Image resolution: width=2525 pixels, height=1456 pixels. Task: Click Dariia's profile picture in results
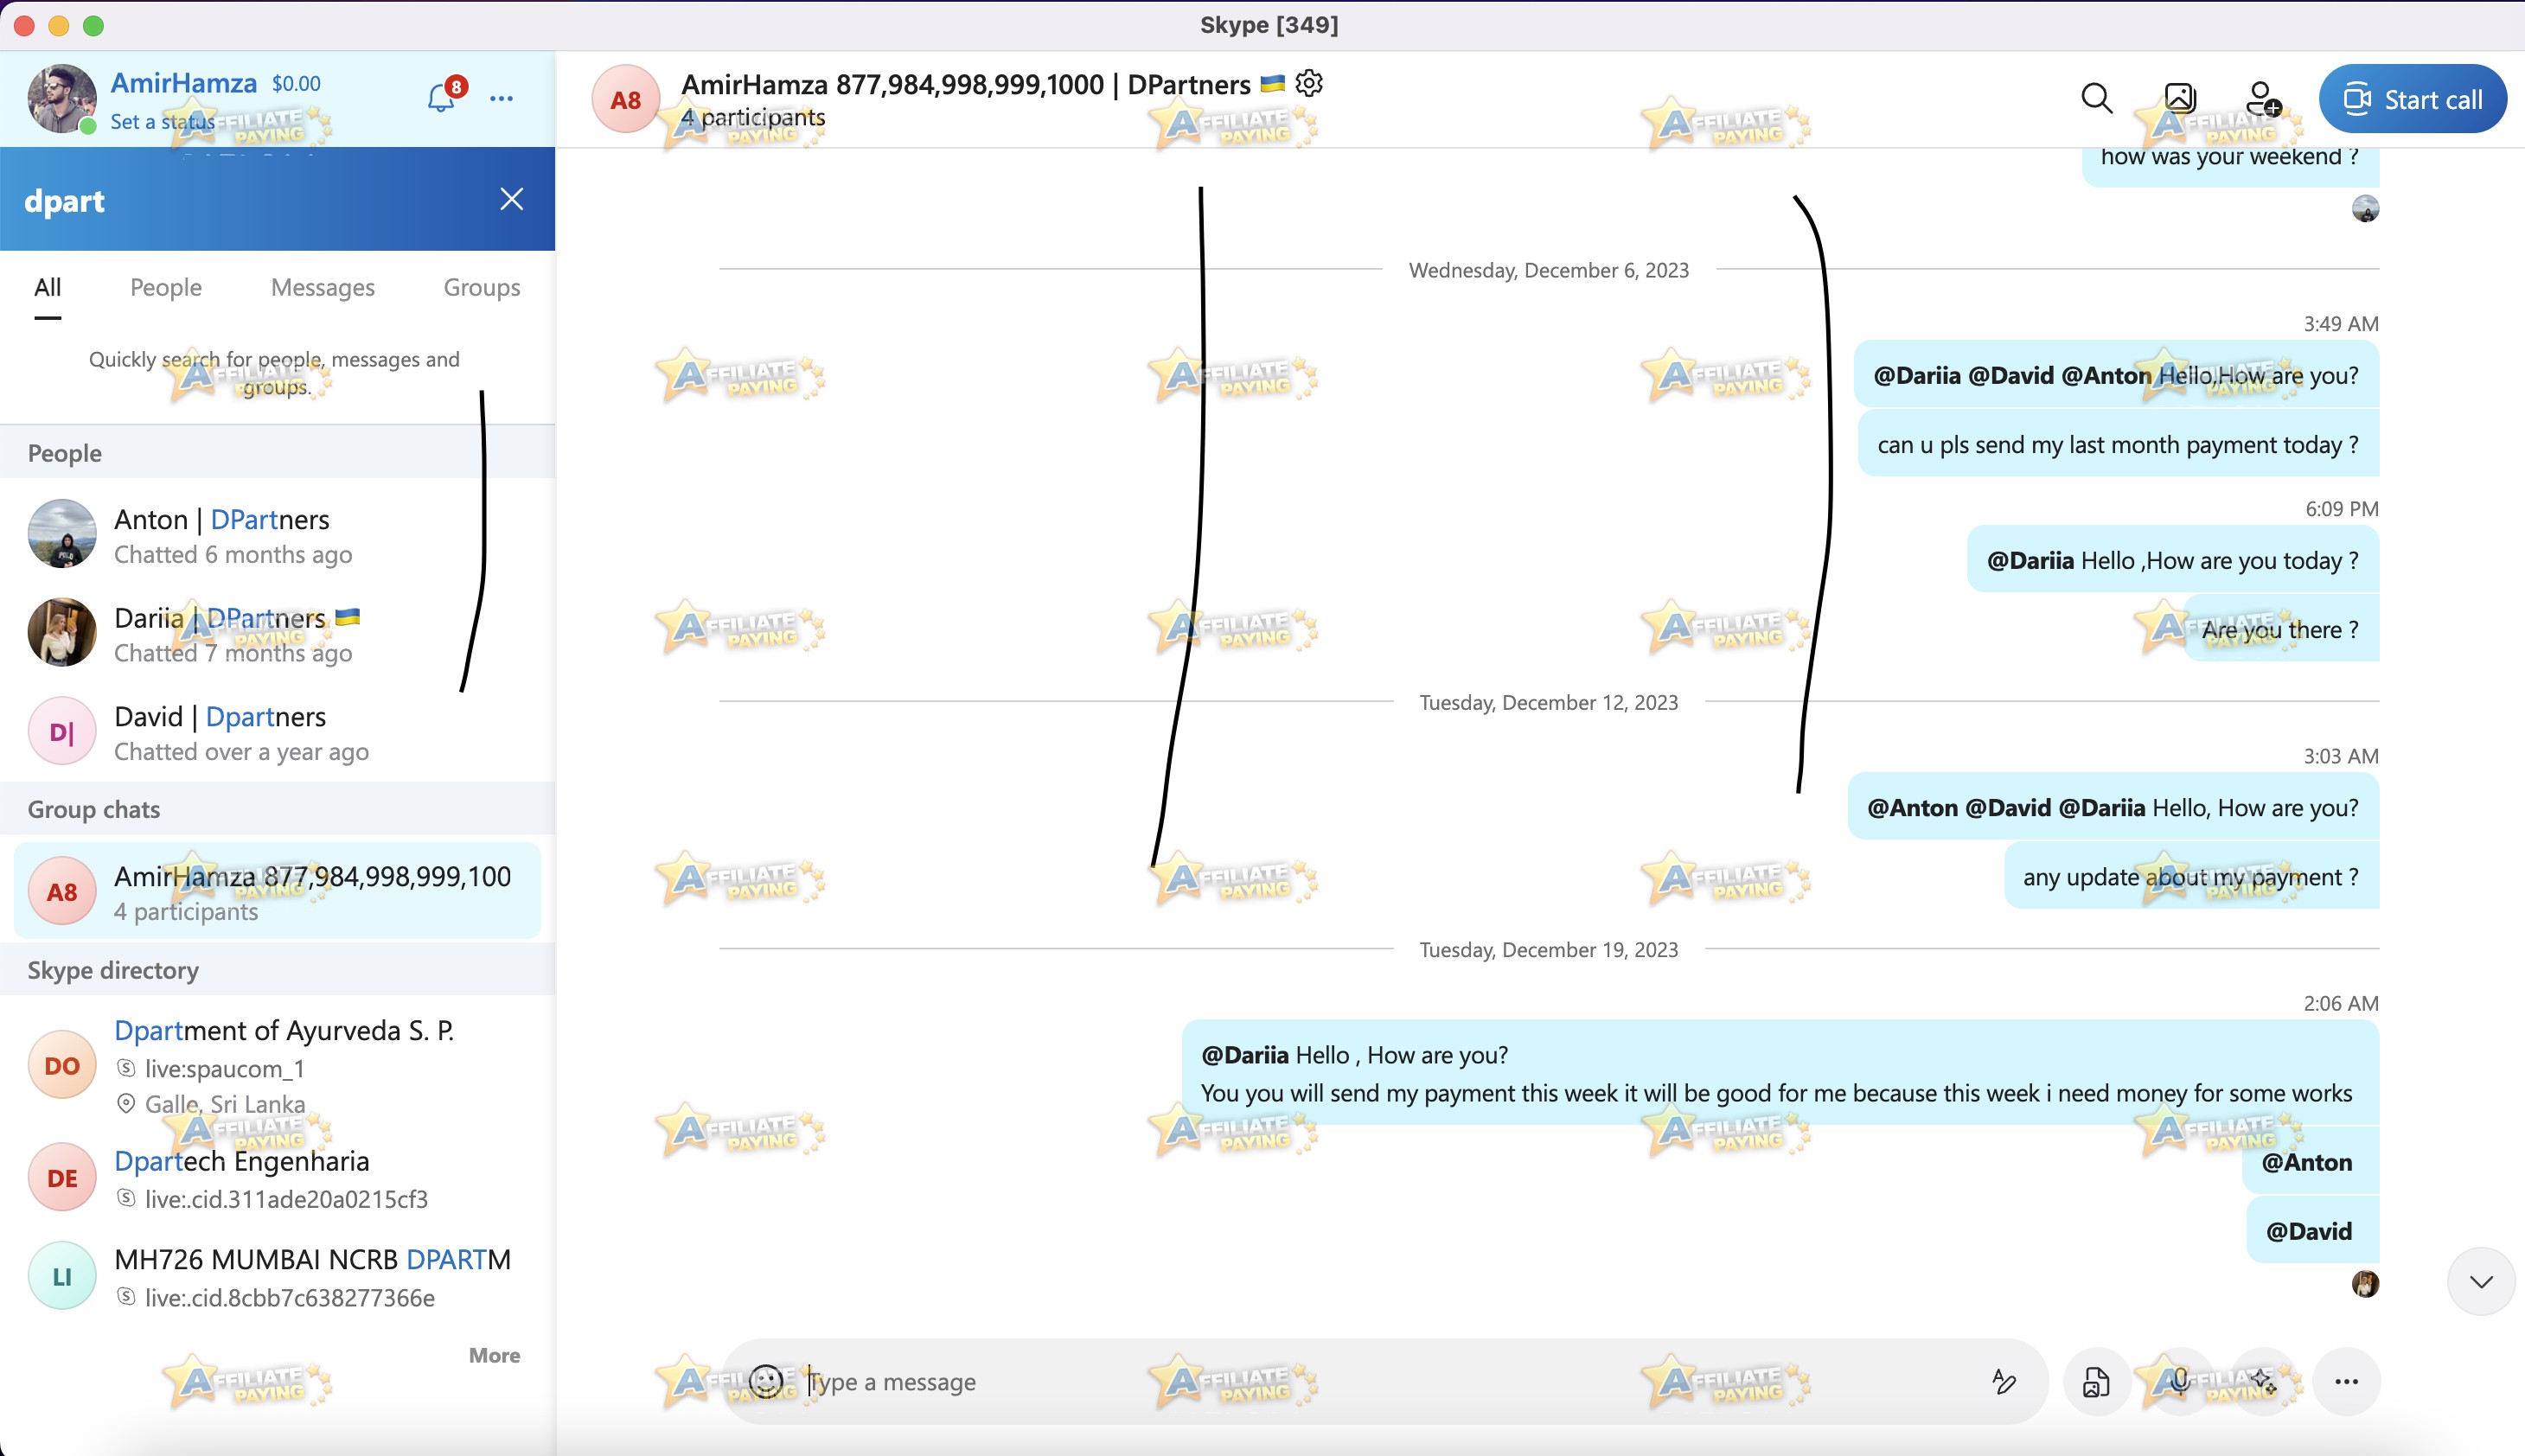[x=62, y=632]
